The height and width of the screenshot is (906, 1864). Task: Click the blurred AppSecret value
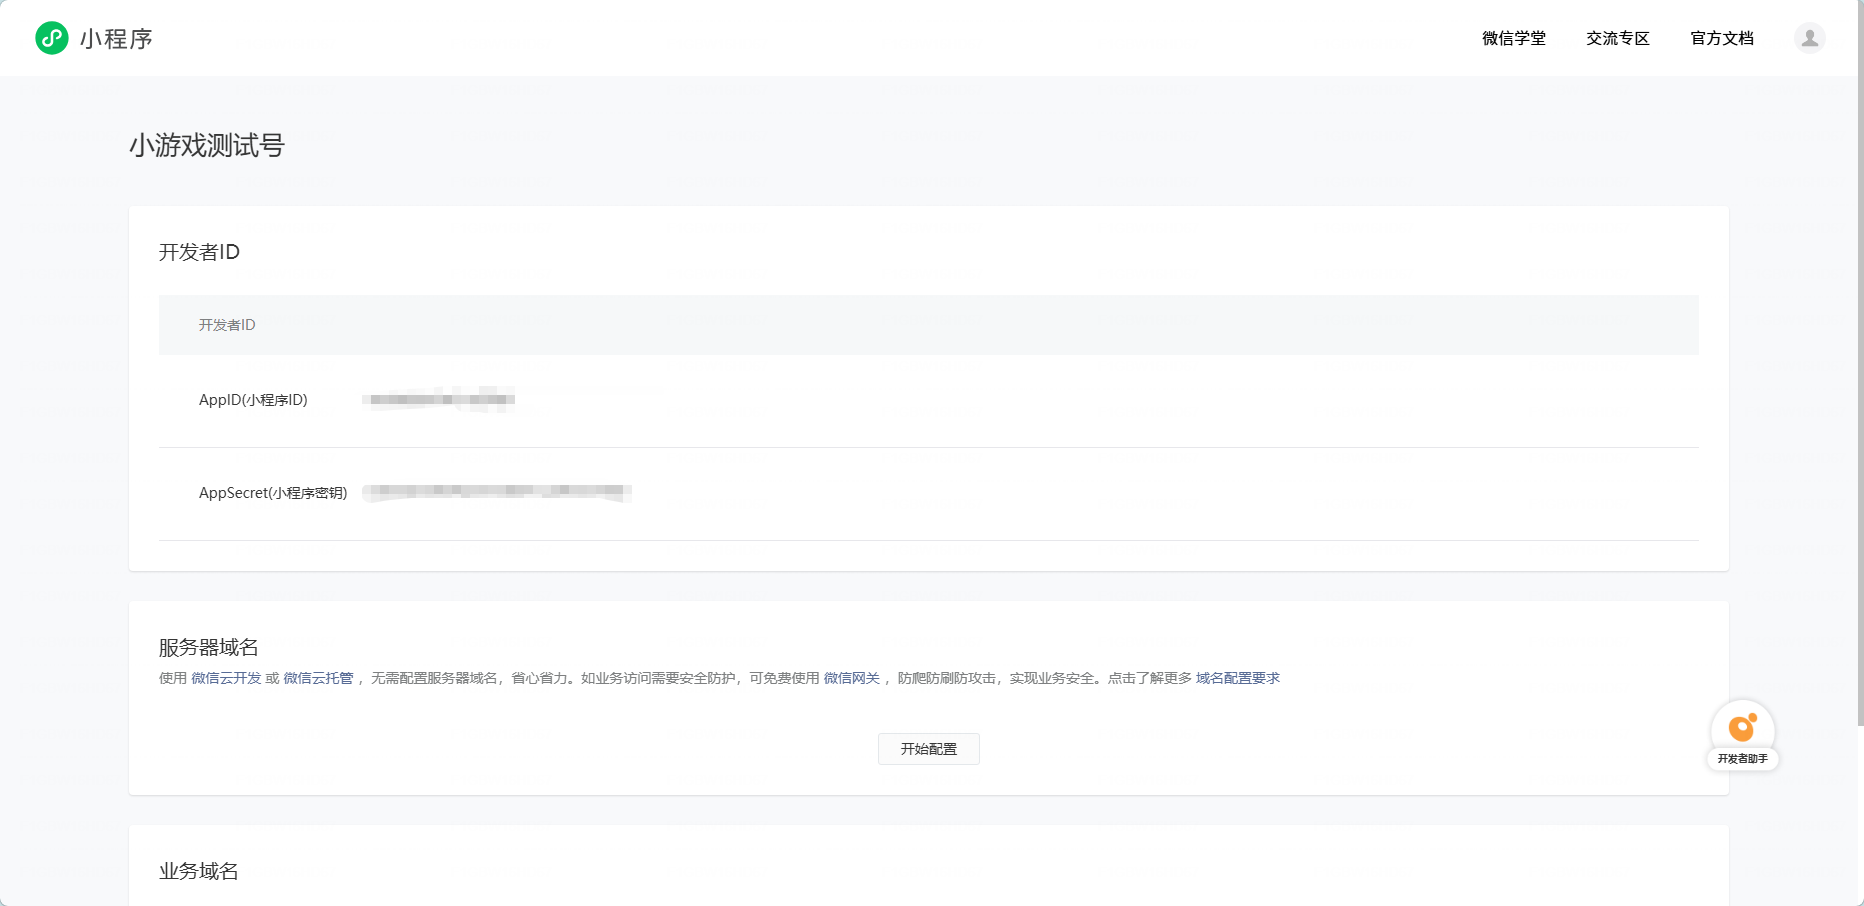(497, 492)
